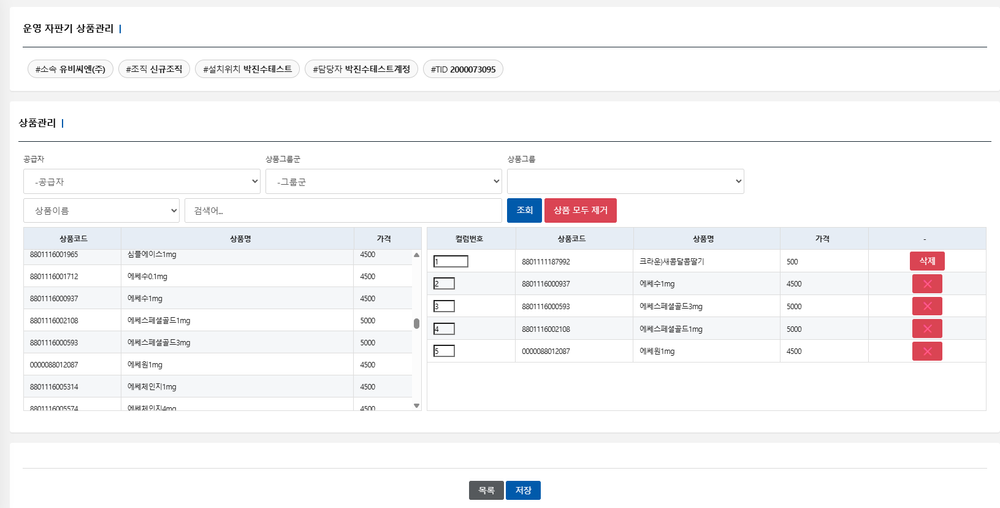The width and height of the screenshot is (1000, 508).
Task: Click red X icon for 에쎄스페셜골드3mg row
Action: click(926, 306)
